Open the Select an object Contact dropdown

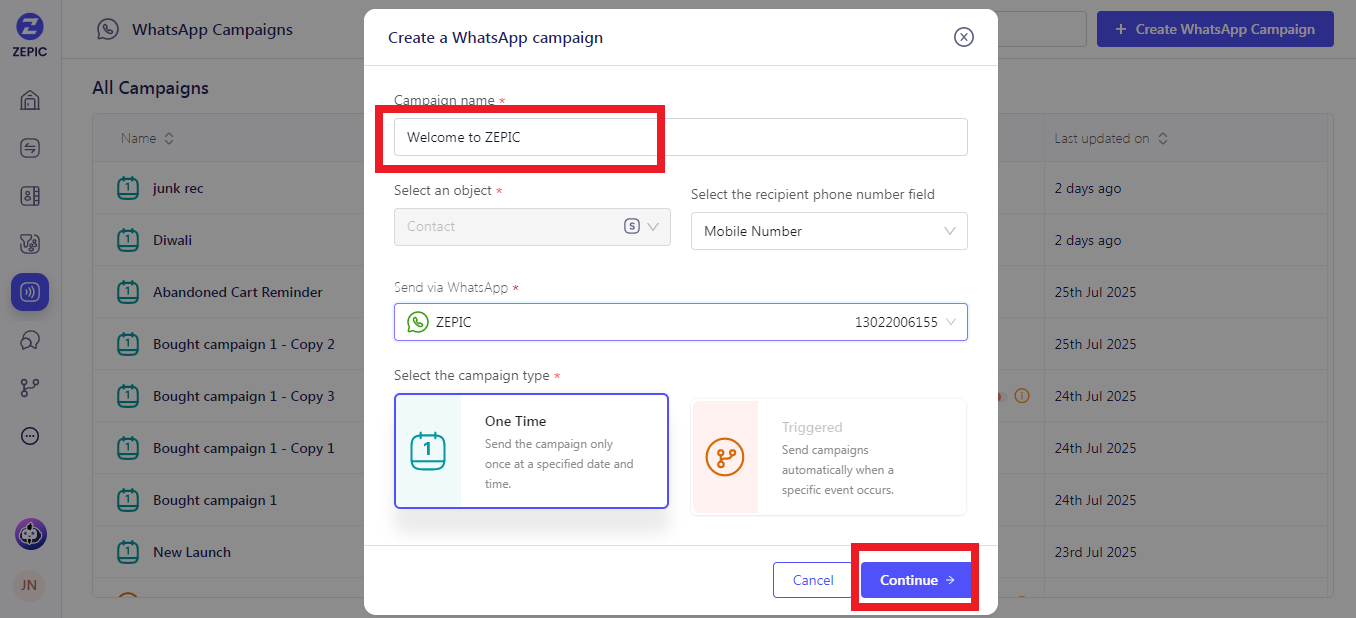[532, 226]
